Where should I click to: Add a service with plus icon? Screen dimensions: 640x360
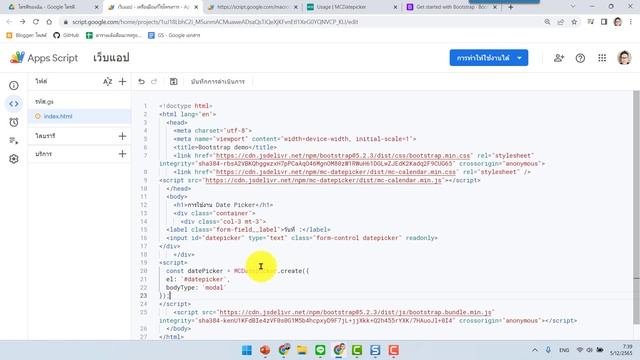point(122,154)
